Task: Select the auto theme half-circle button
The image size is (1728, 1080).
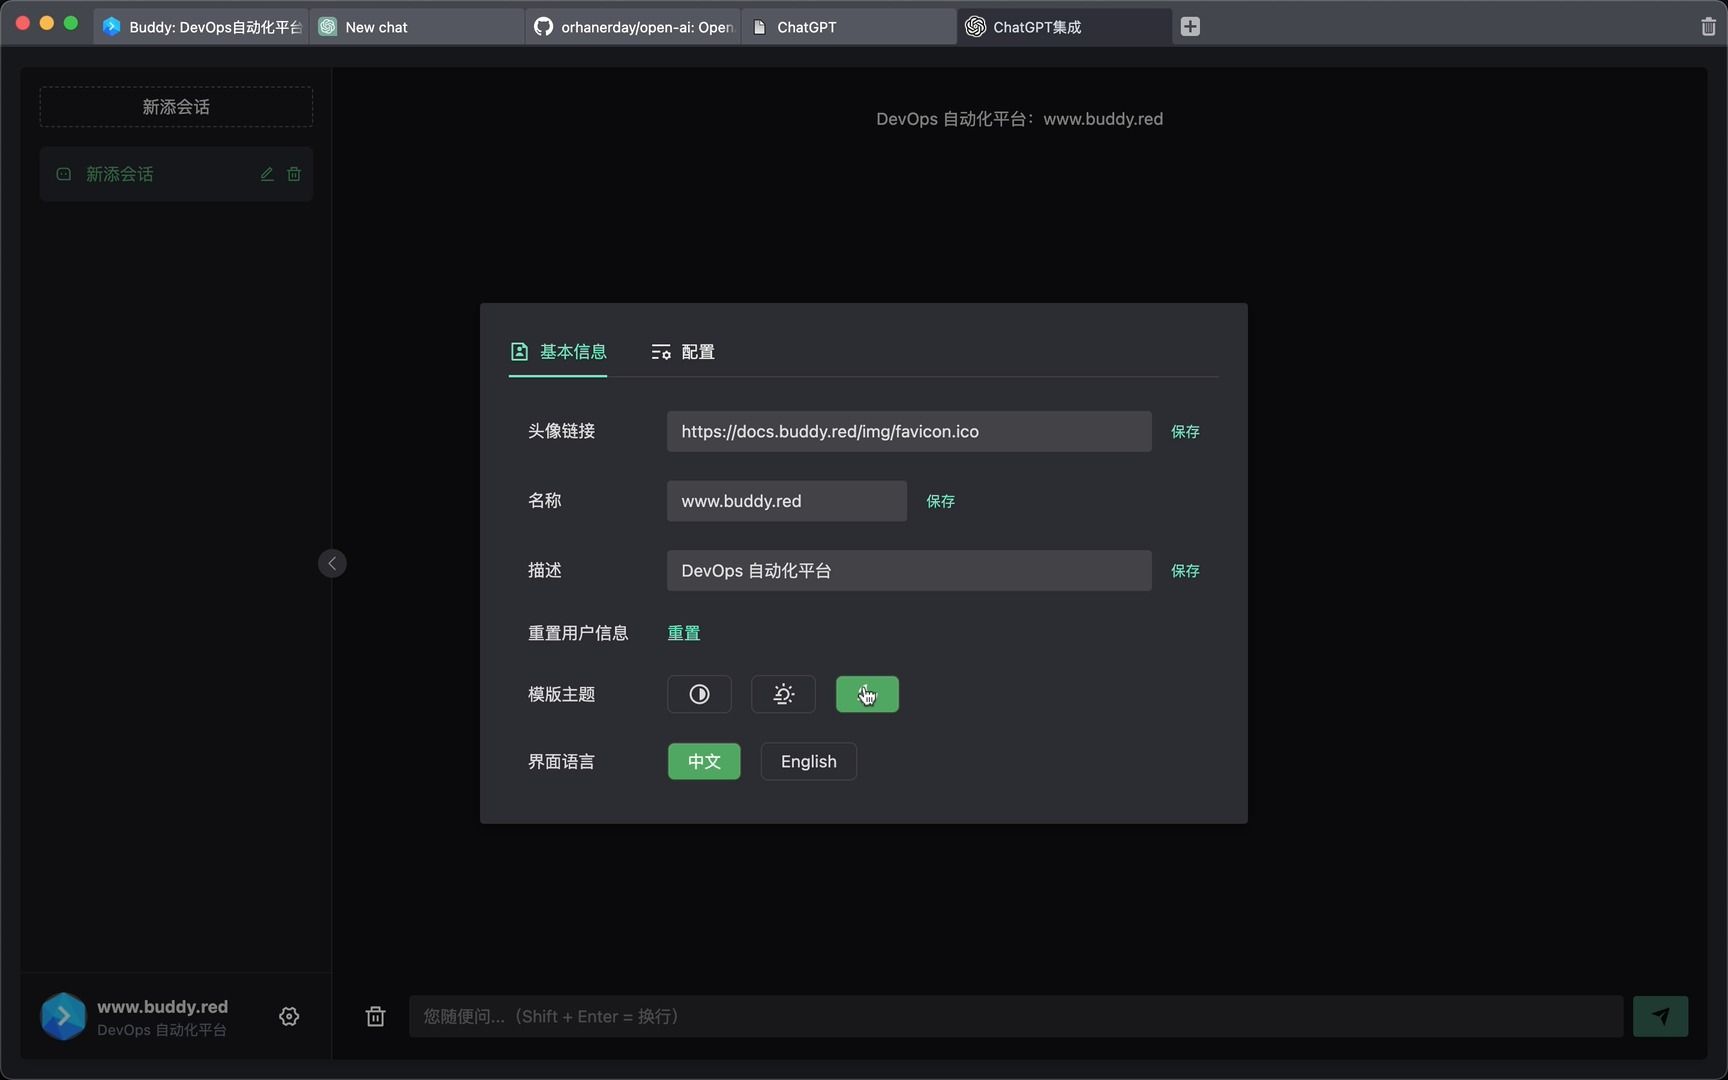Action: 699,694
